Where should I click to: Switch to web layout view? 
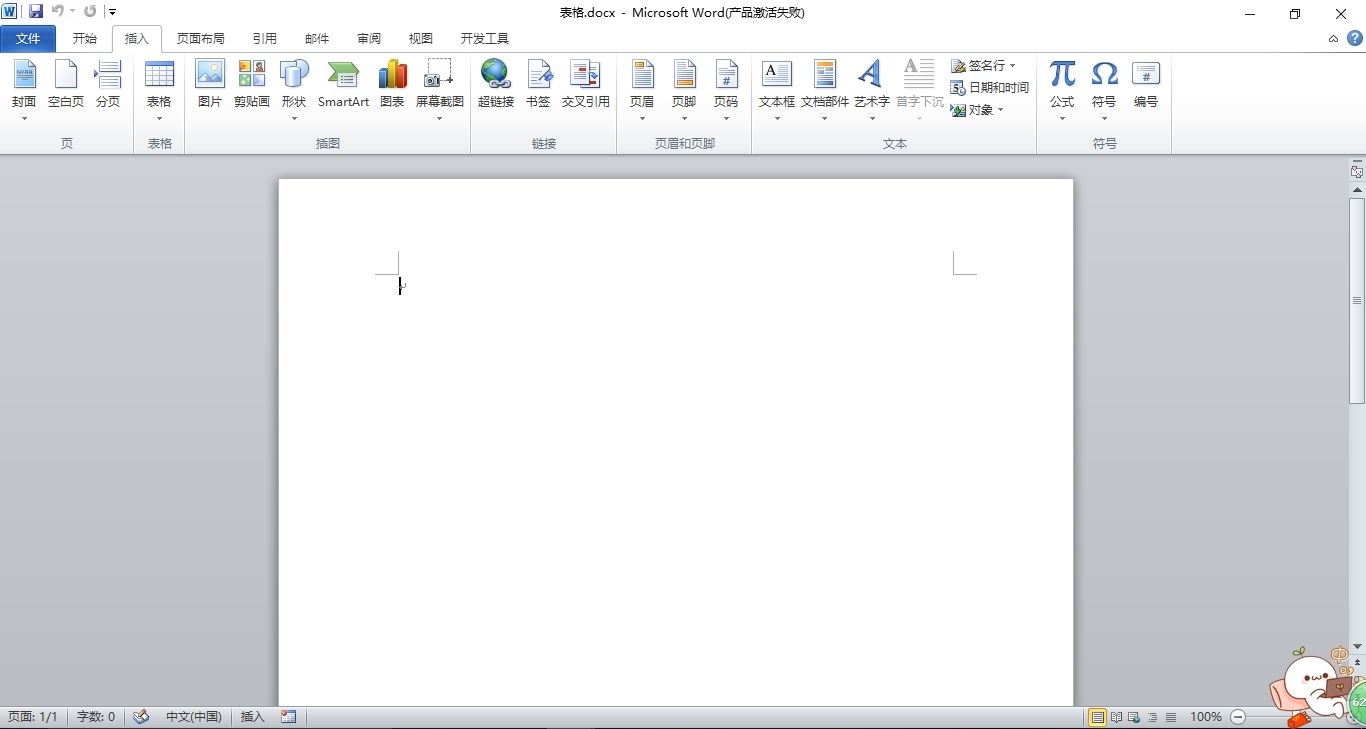pos(1134,717)
